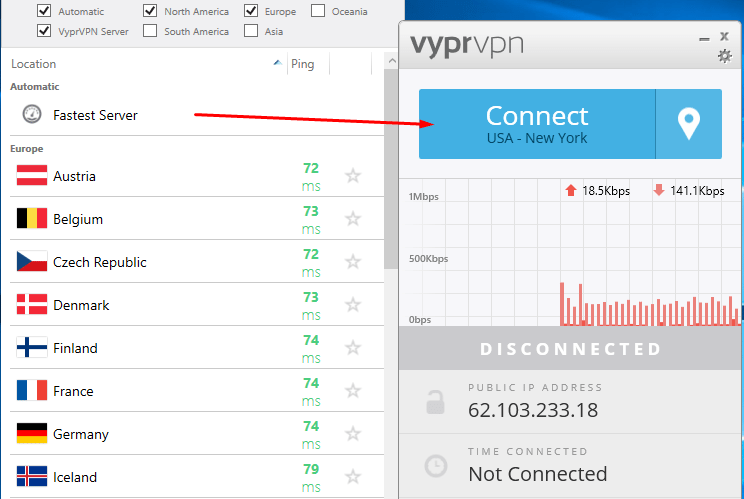Select the Czech Republic server row
This screenshot has height=499, width=744.
196,262
